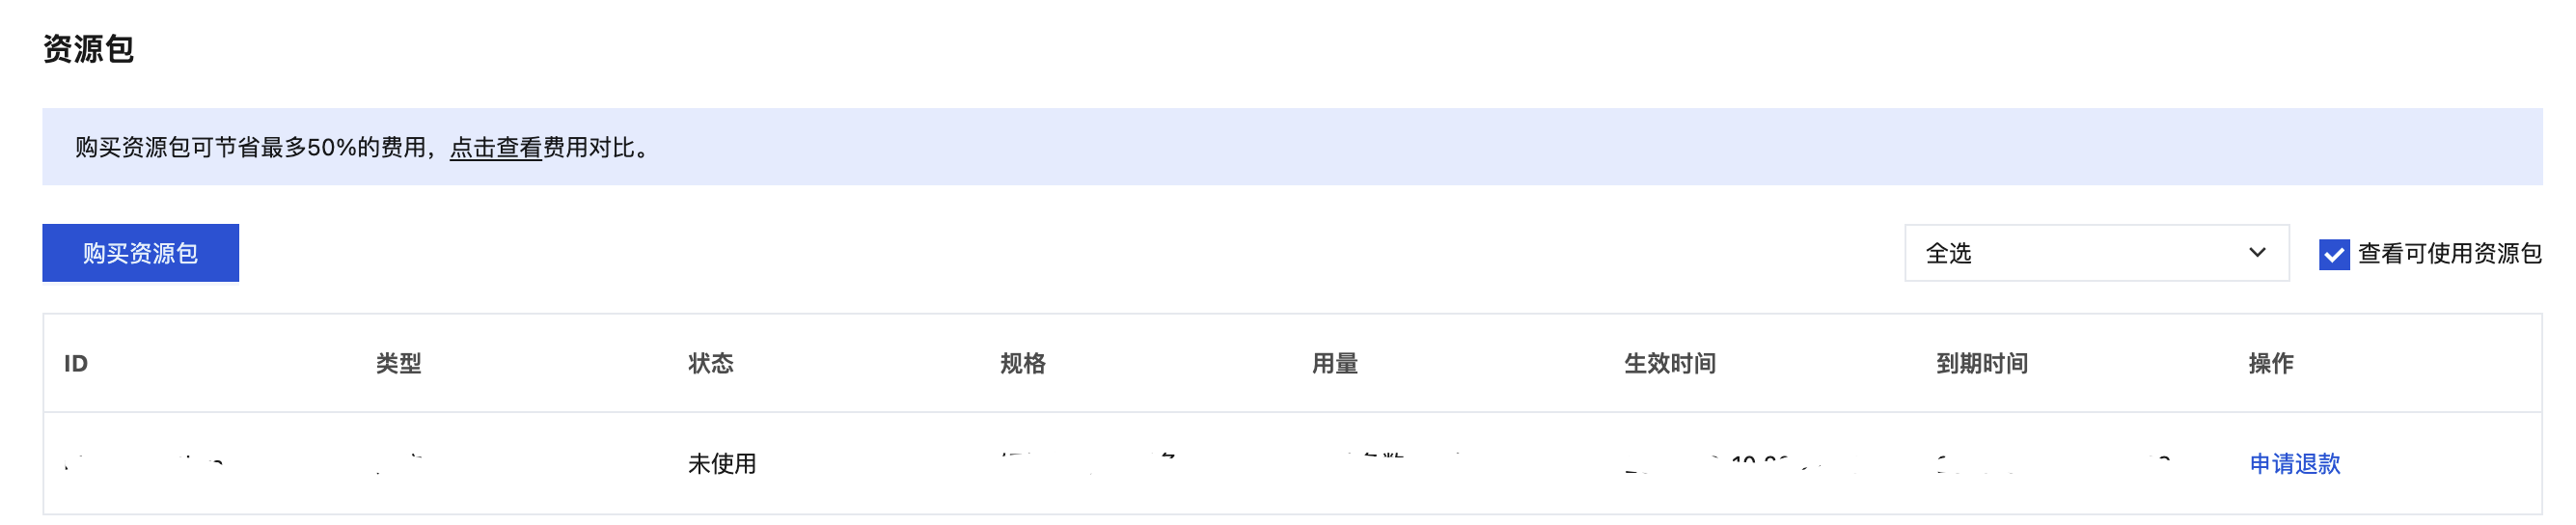The width and height of the screenshot is (2576, 525).
Task: Click the resource package ID cell in row
Action: [145, 464]
